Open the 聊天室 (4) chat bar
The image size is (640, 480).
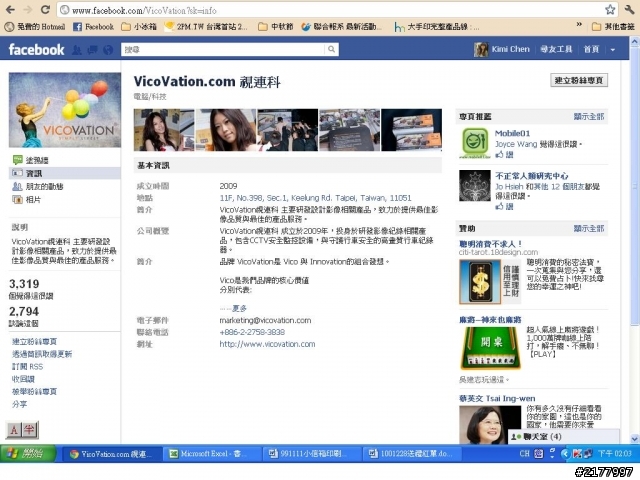pyautogui.click(x=563, y=436)
